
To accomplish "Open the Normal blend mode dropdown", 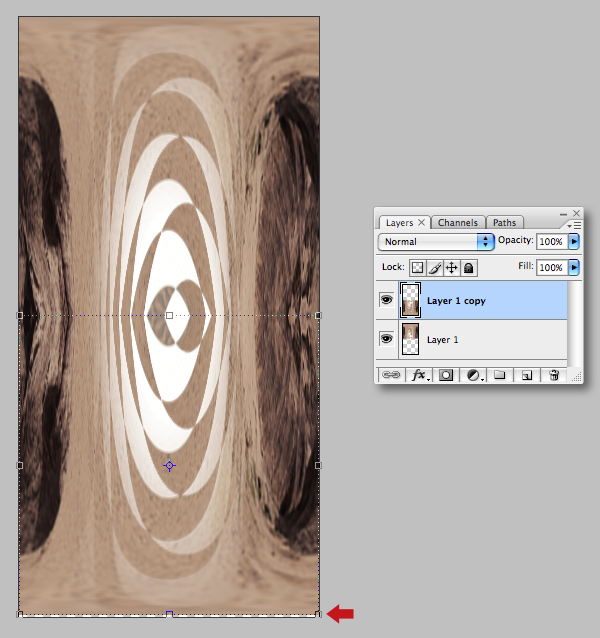I will click(436, 242).
